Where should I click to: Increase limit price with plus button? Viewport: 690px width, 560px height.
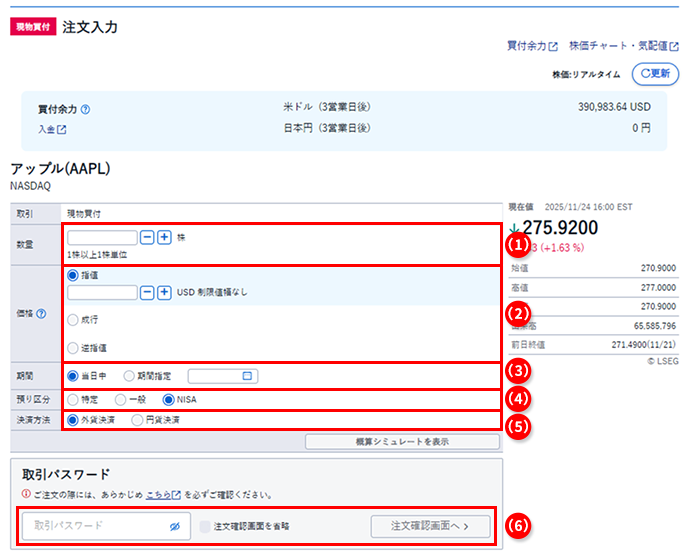165,292
